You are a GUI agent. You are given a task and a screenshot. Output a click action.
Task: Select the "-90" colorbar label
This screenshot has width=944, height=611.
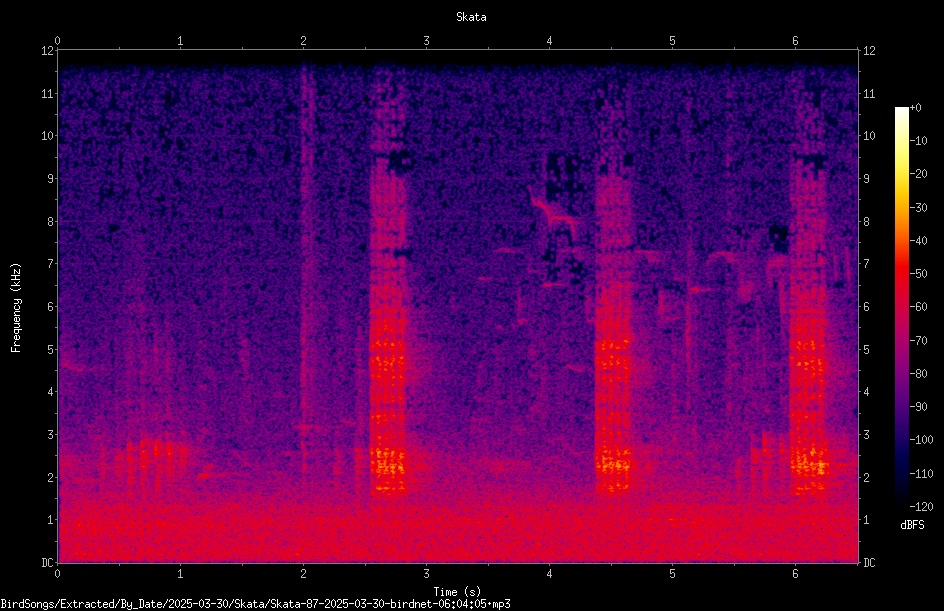[918, 407]
